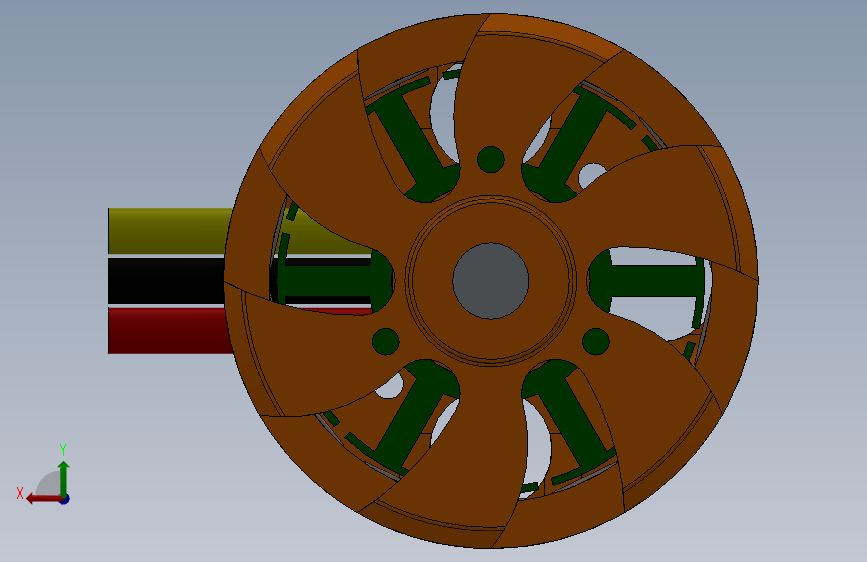This screenshot has height=562, width=867.
Task: Select the circular hub ring around the shaft
Action: coord(490,210)
